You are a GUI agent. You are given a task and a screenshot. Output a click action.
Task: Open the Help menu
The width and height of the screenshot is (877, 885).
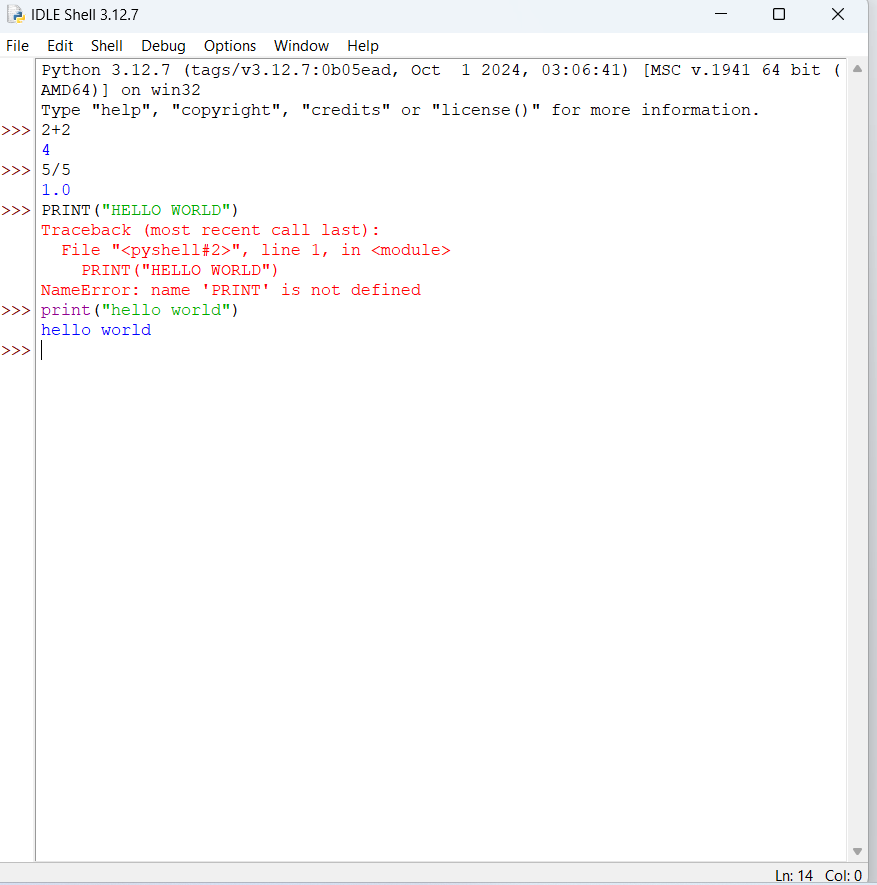tap(363, 46)
